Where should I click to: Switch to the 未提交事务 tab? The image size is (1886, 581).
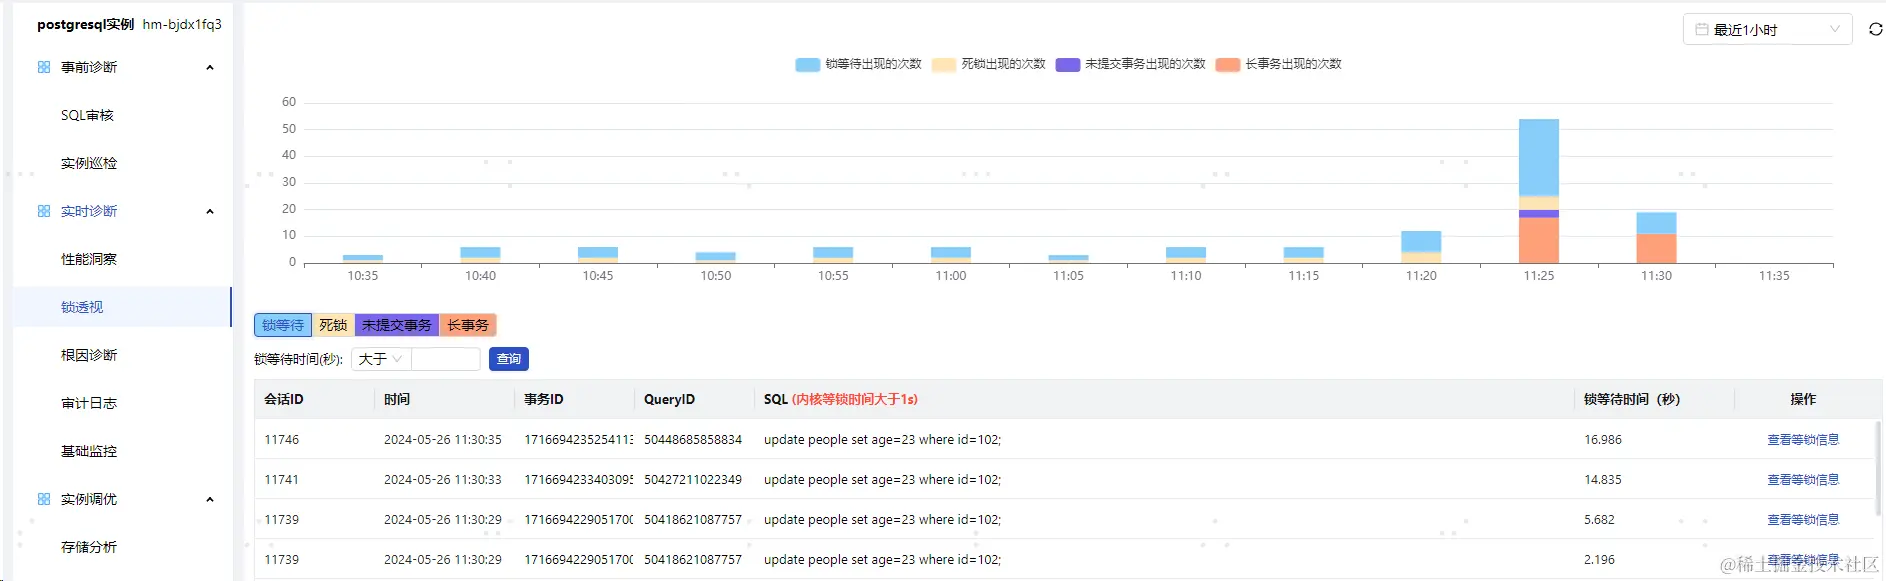[397, 325]
